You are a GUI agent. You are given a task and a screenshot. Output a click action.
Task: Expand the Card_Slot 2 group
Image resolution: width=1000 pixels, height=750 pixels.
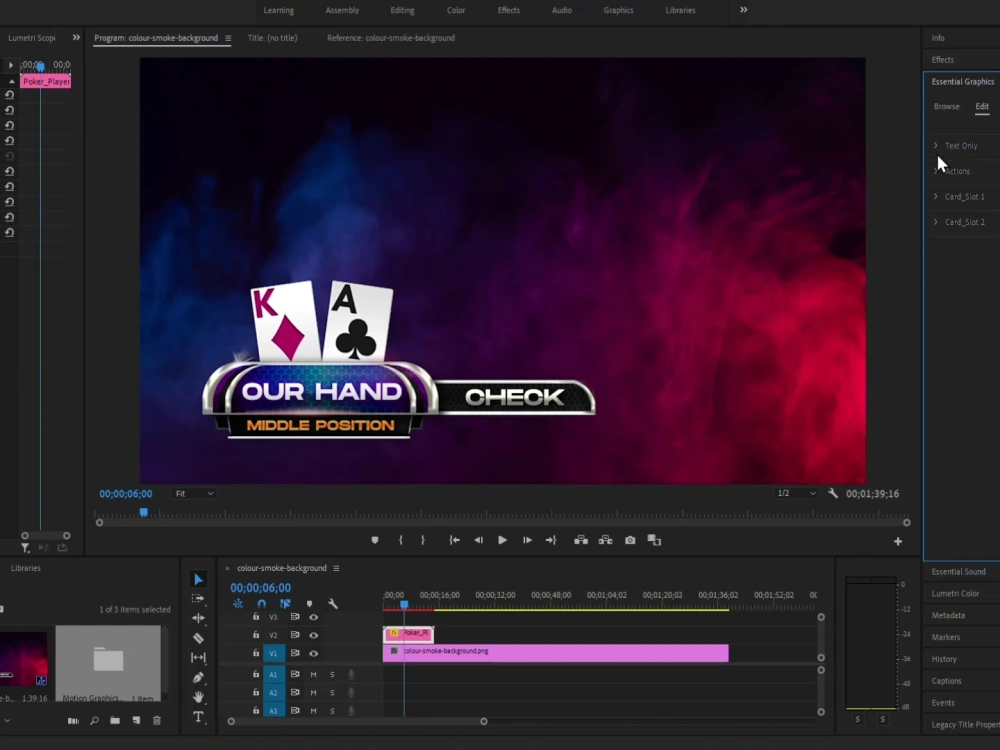(x=936, y=222)
